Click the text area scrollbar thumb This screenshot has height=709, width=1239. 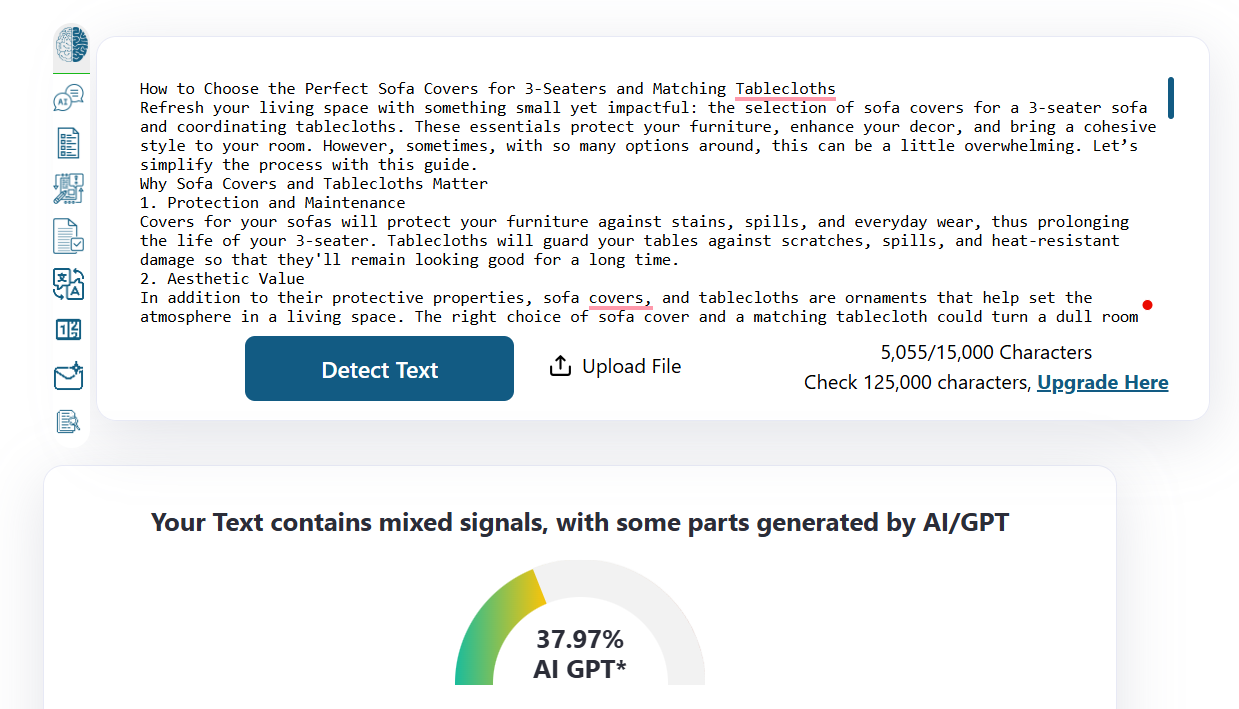tap(1171, 98)
